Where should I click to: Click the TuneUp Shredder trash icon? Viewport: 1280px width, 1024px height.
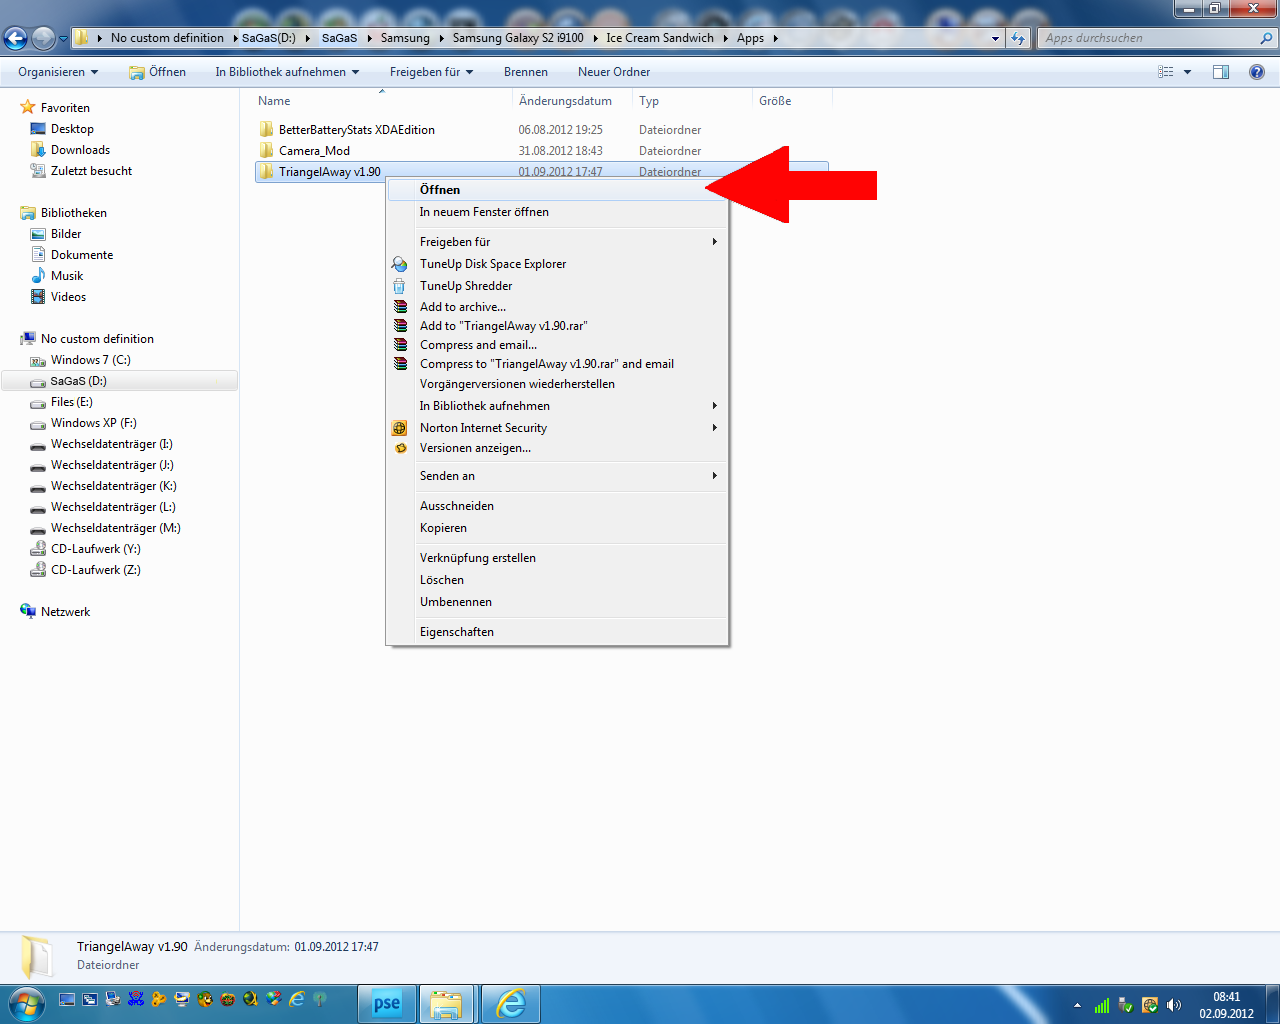[x=399, y=286]
